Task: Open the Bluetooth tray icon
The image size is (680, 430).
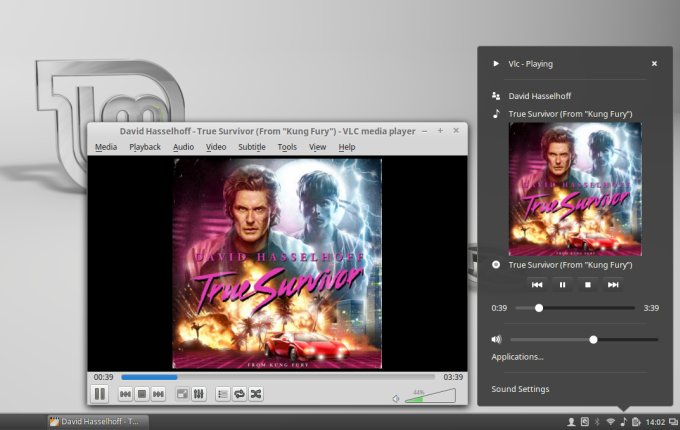Action: click(597, 421)
